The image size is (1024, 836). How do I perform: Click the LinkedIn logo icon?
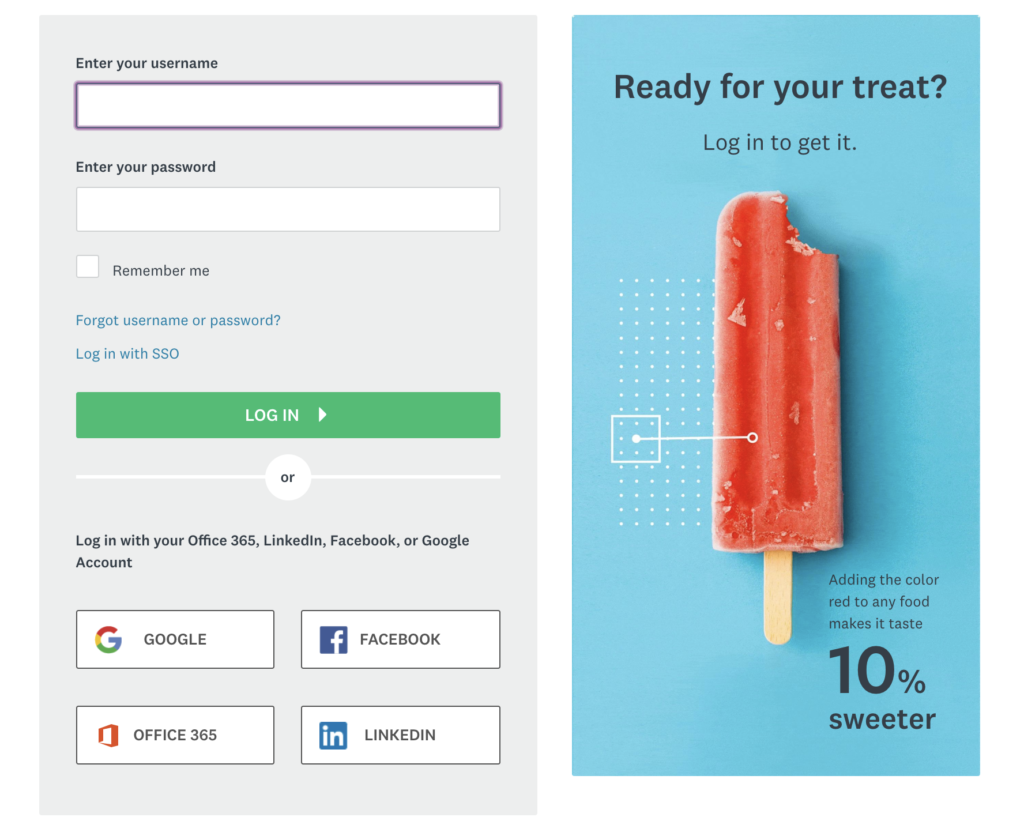pyautogui.click(x=332, y=735)
